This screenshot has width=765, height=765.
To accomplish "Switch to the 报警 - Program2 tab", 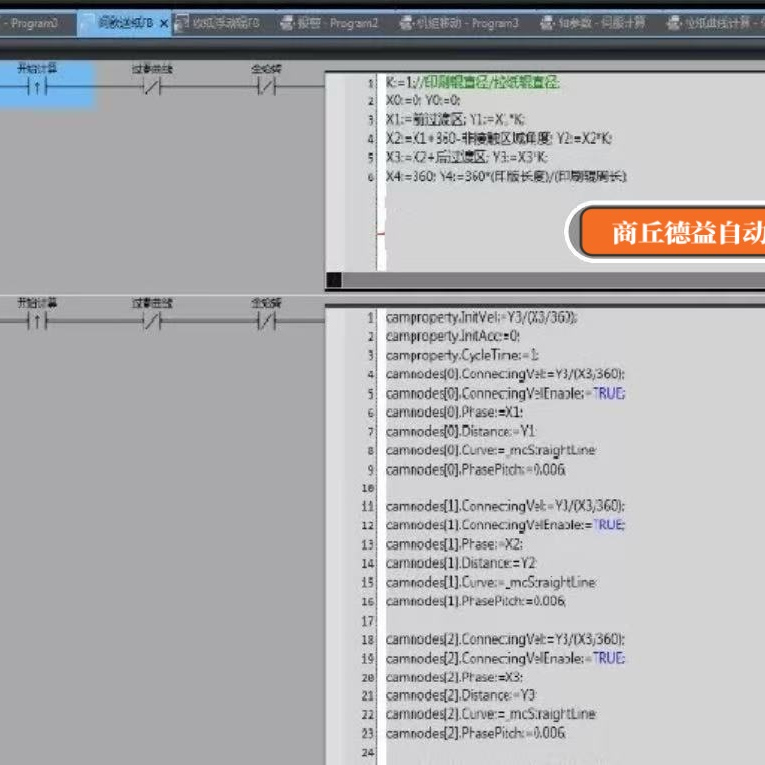I will [330, 23].
